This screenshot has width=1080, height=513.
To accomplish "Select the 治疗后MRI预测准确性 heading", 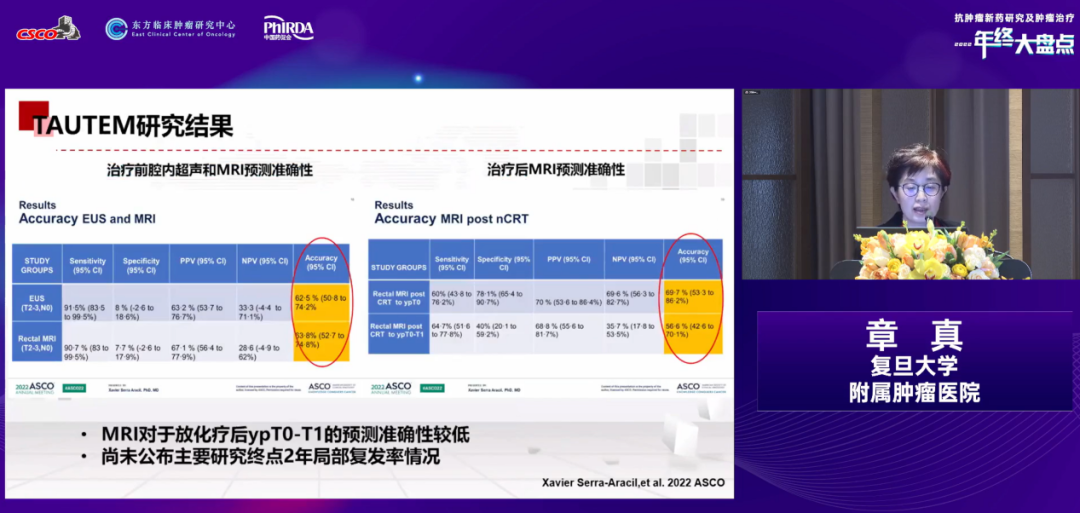I will point(556,170).
